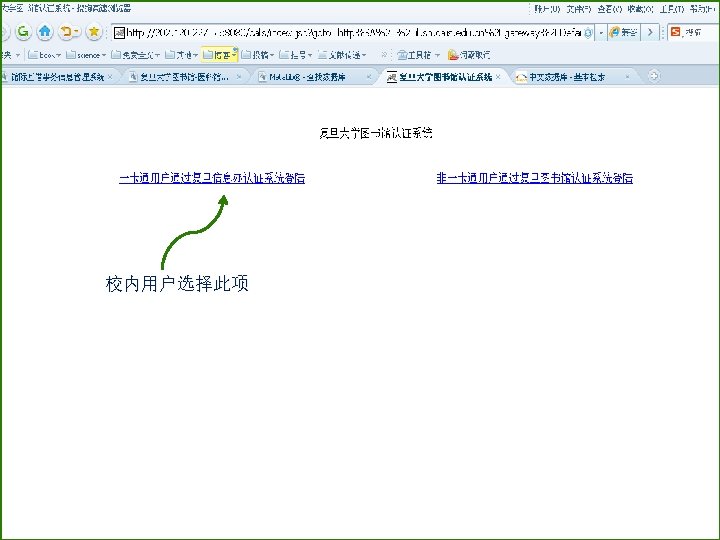This screenshot has width=720, height=540.
Task: Open the leftmost account menu before 文件
Action: tap(547, 9)
